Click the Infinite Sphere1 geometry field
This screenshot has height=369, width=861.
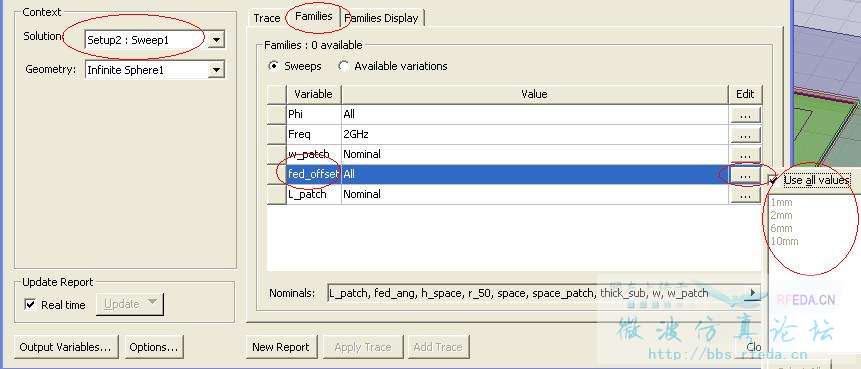click(x=147, y=70)
